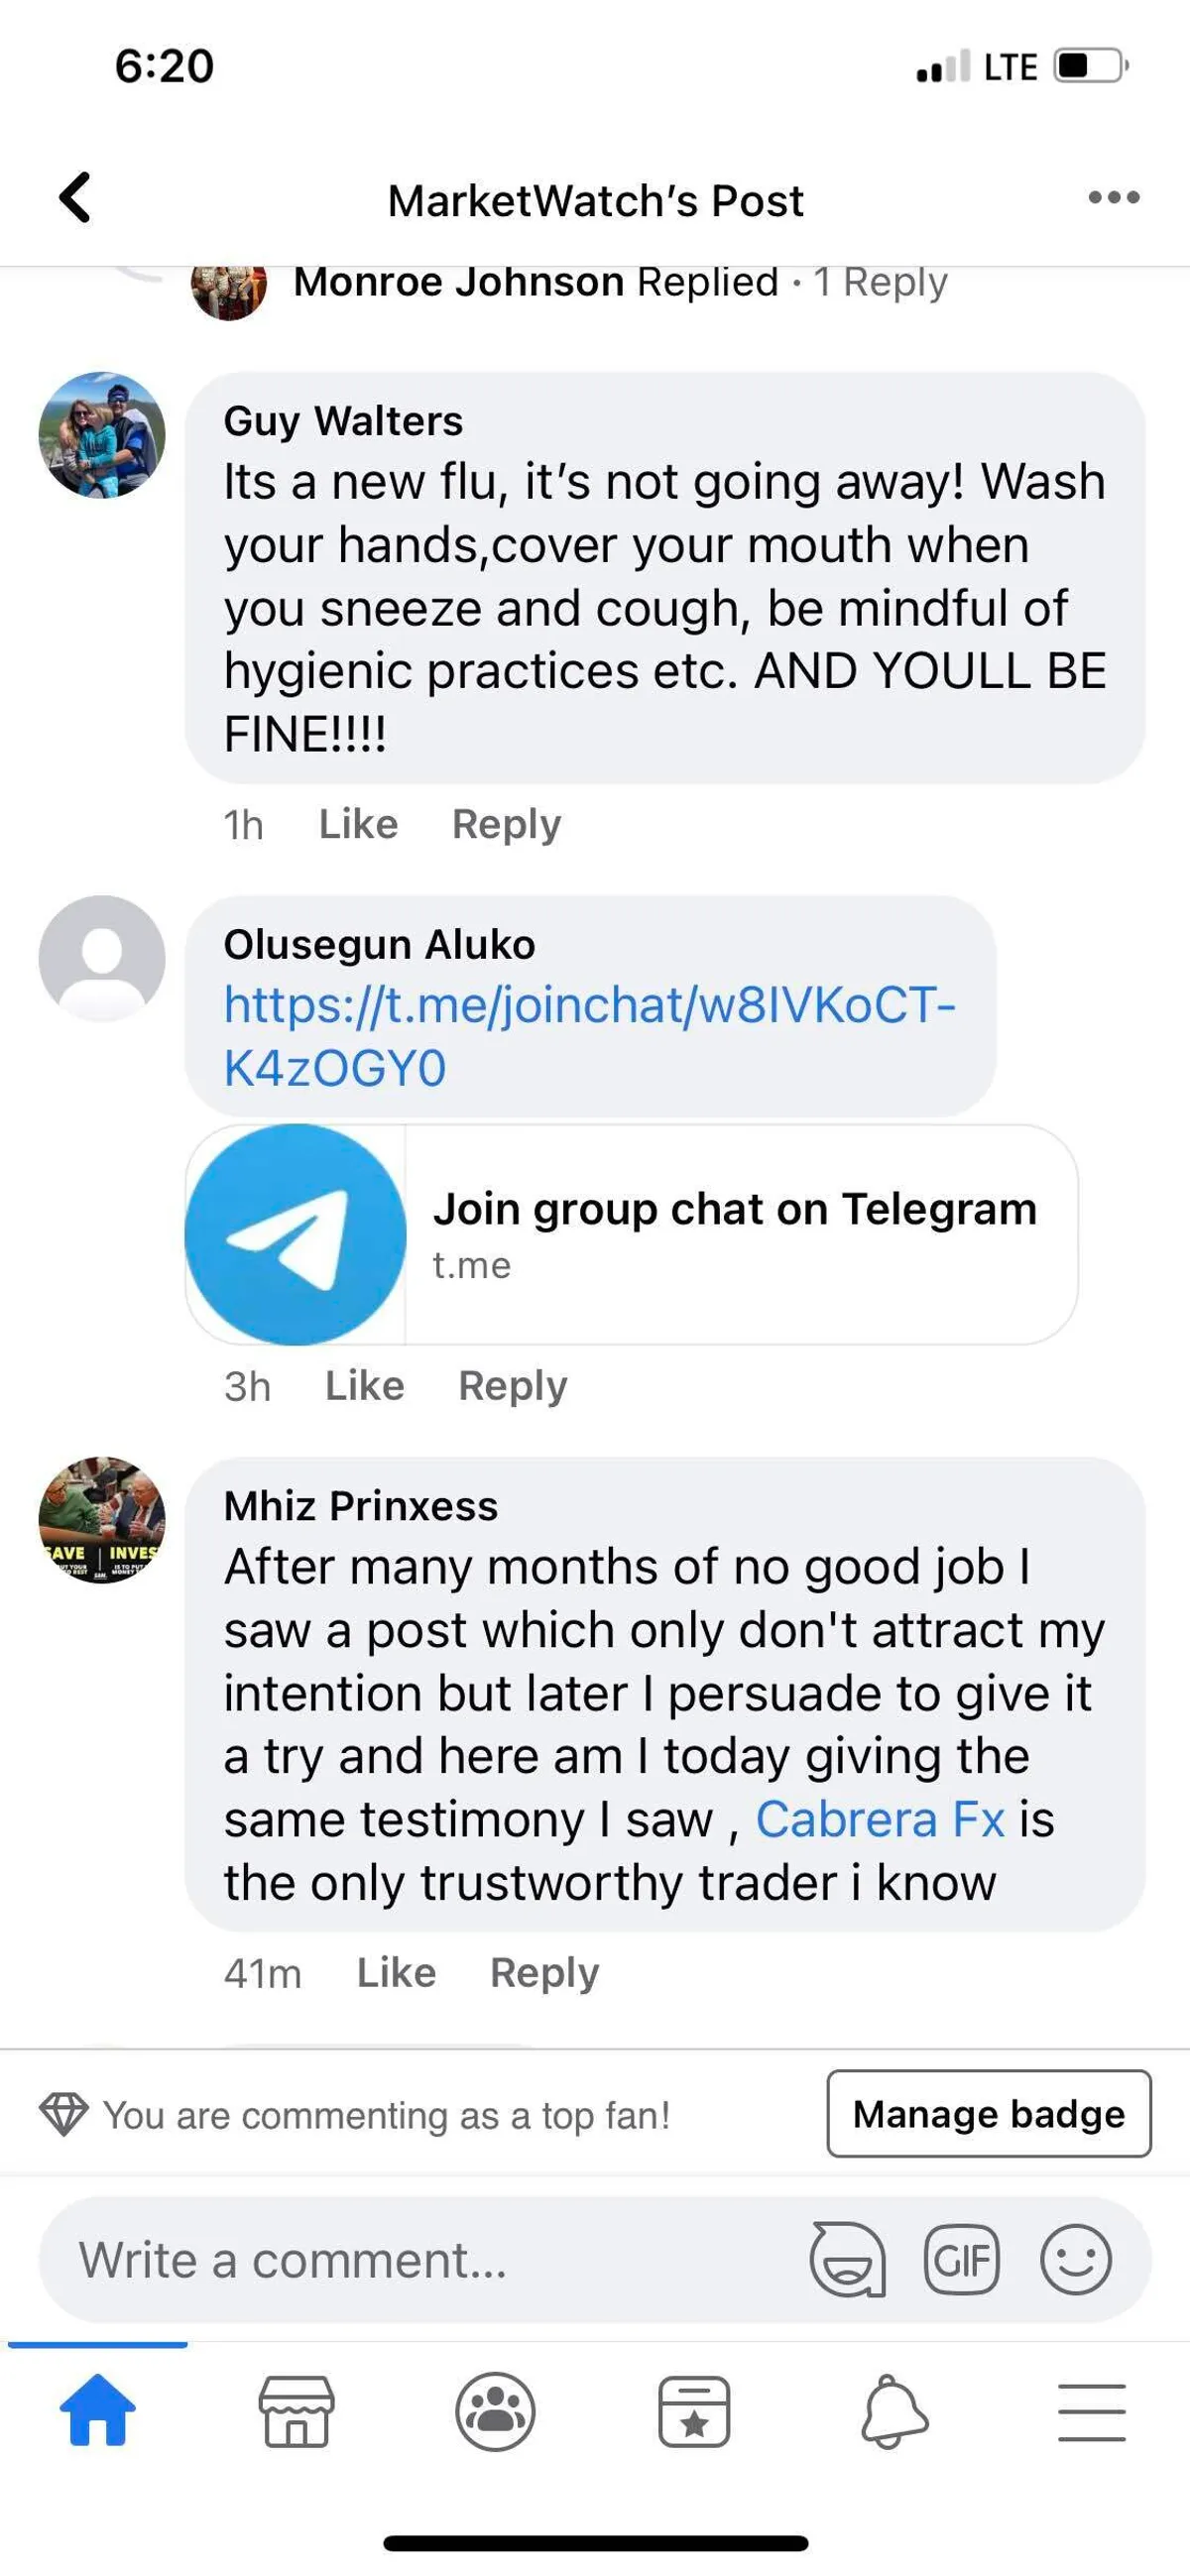Open the starred Saved/Pages tab icon
1190x2576 pixels.
tap(694, 2410)
